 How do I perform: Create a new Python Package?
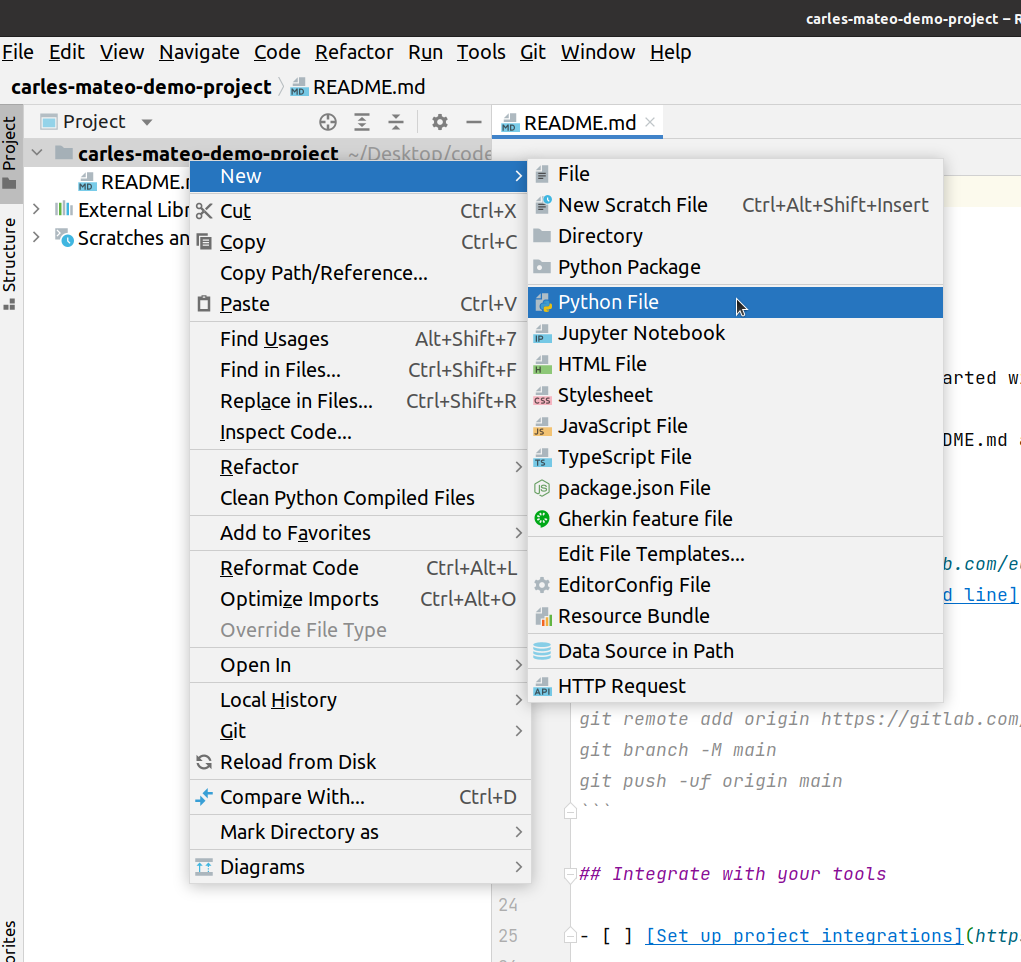pos(735,267)
